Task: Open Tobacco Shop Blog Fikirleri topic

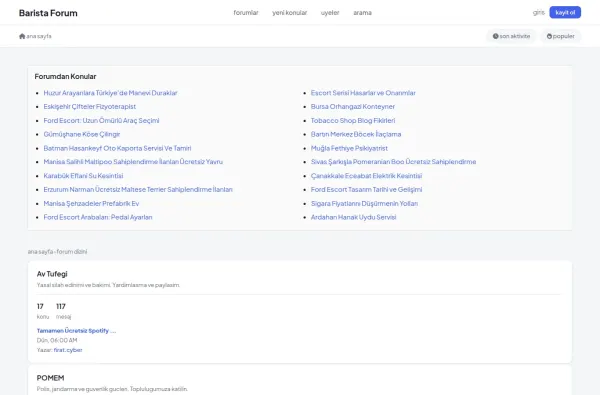Action: [x=353, y=121]
